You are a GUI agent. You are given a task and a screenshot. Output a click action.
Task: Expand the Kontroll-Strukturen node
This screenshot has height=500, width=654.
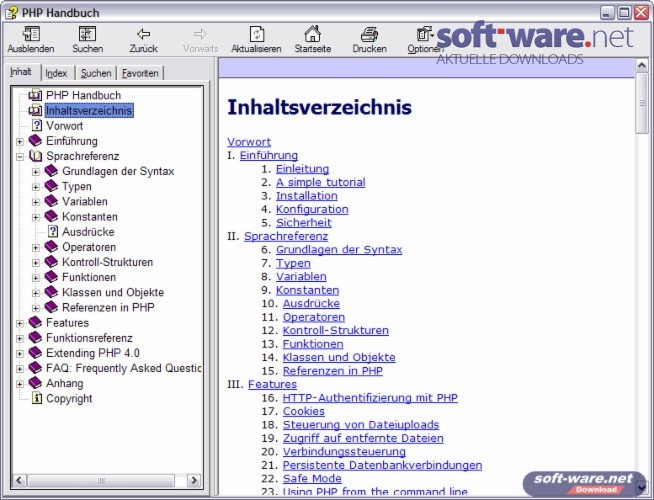pyautogui.click(x=36, y=263)
